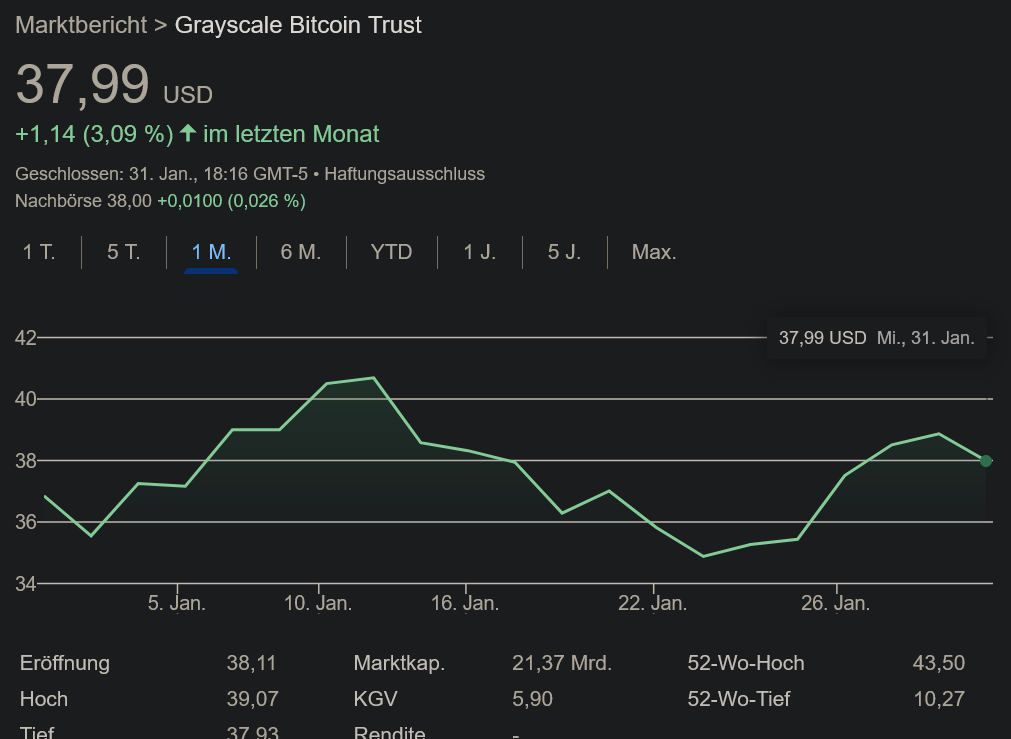Image resolution: width=1011 pixels, height=739 pixels.
Task: Click the Geschlossen: 31. Jan. timestamp text
Action: [161, 174]
